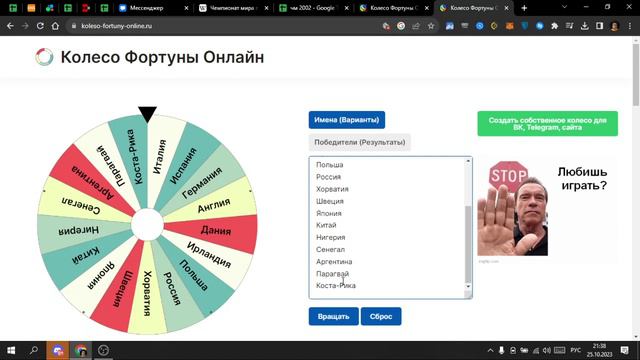Screen dimensions: 640x360
Task: Click the names list scrollbar up arrow
Action: click(x=468, y=161)
